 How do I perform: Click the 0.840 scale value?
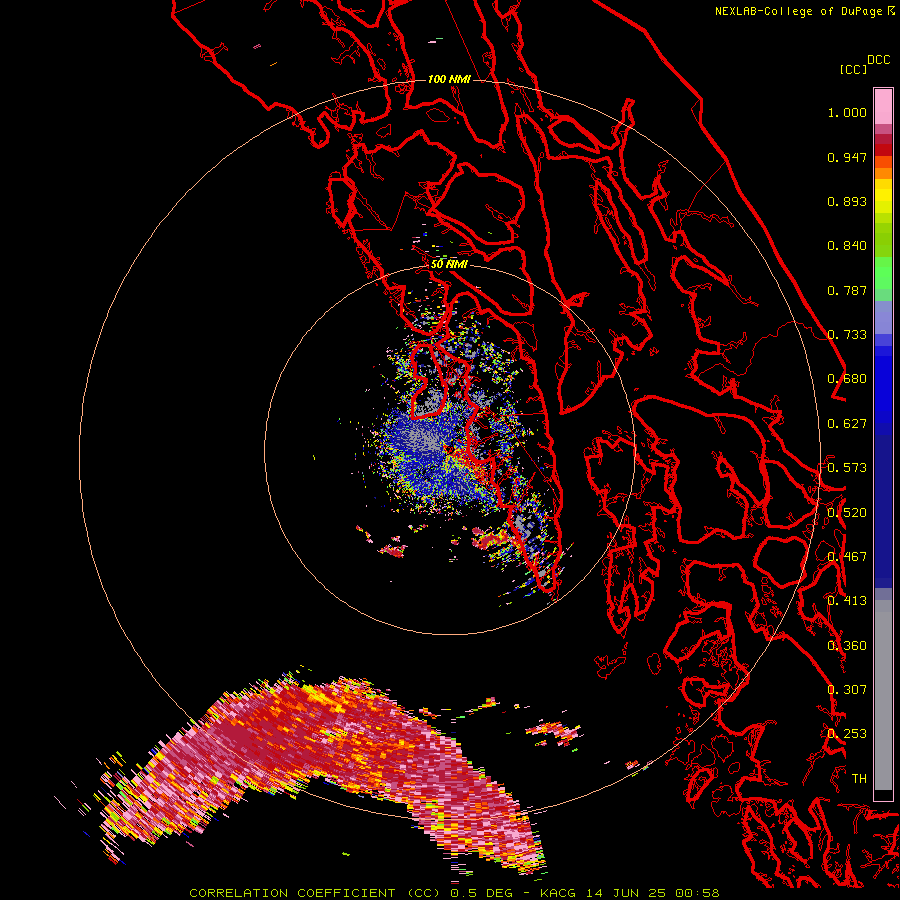coord(847,246)
